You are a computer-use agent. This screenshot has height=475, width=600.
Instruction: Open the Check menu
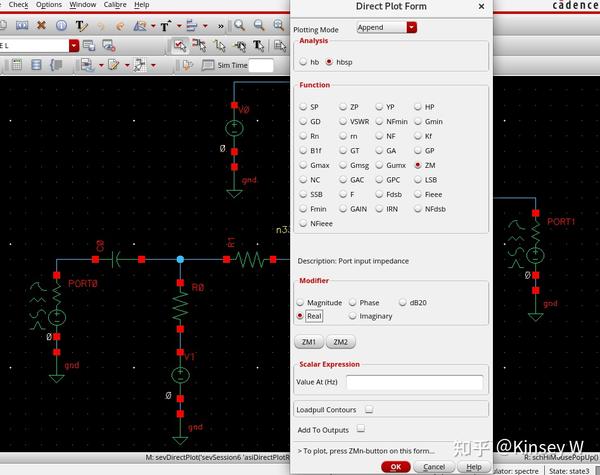18,5
